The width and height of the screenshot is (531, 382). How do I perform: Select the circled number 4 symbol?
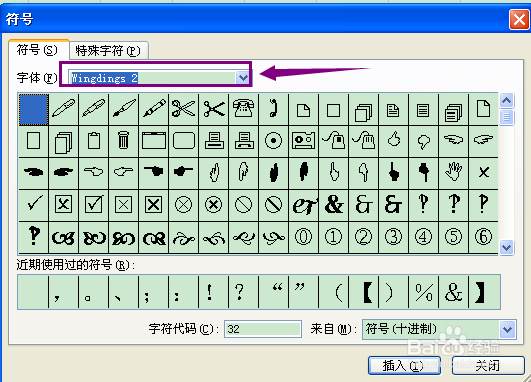tap(423, 237)
